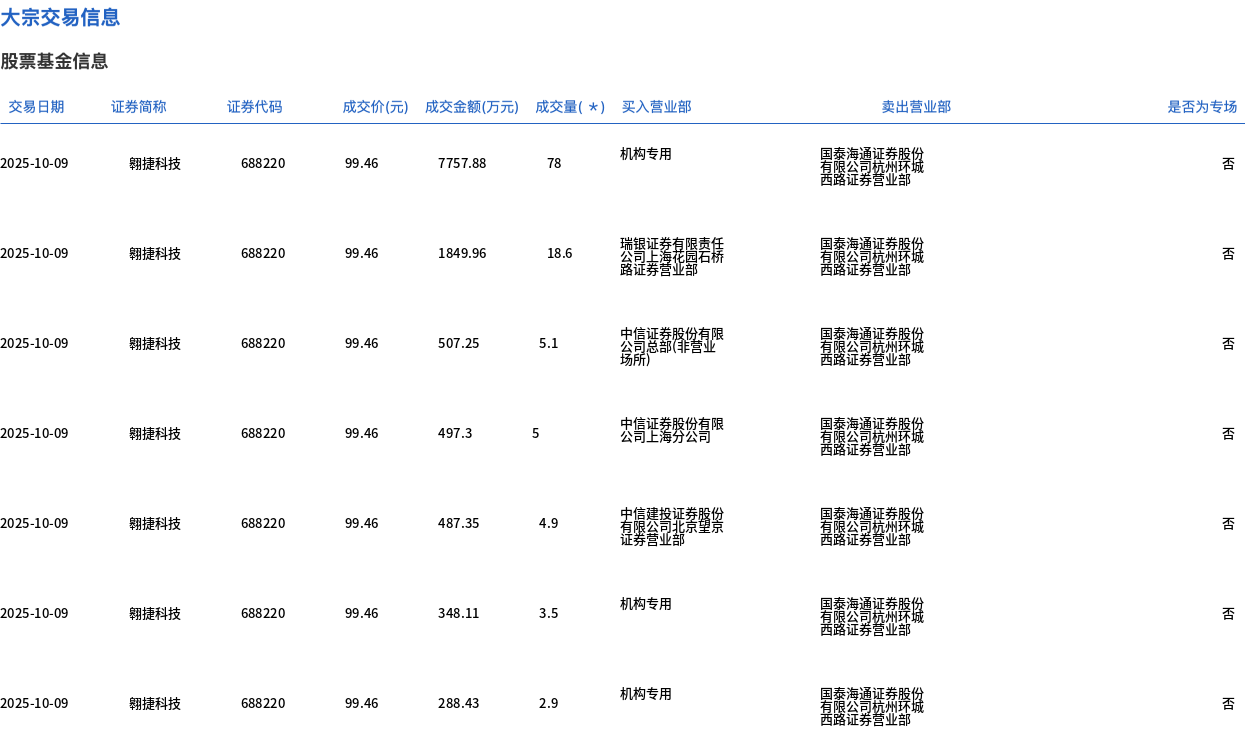Click the volume value 18.6

click(x=560, y=253)
